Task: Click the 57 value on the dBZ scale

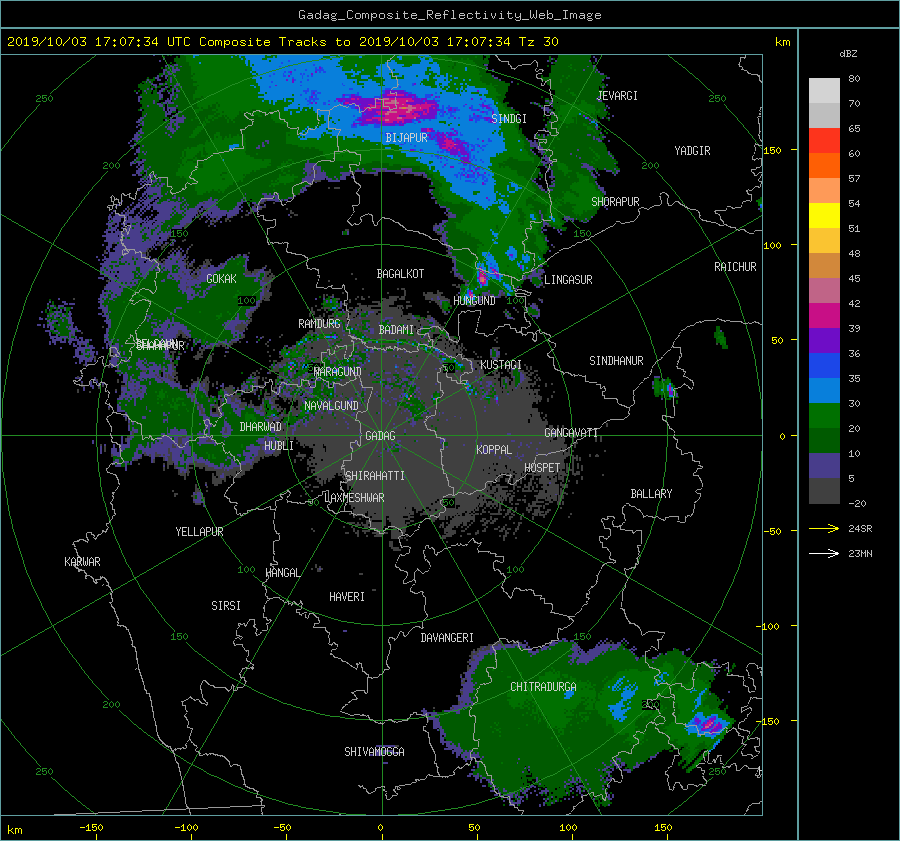Action: (x=854, y=178)
